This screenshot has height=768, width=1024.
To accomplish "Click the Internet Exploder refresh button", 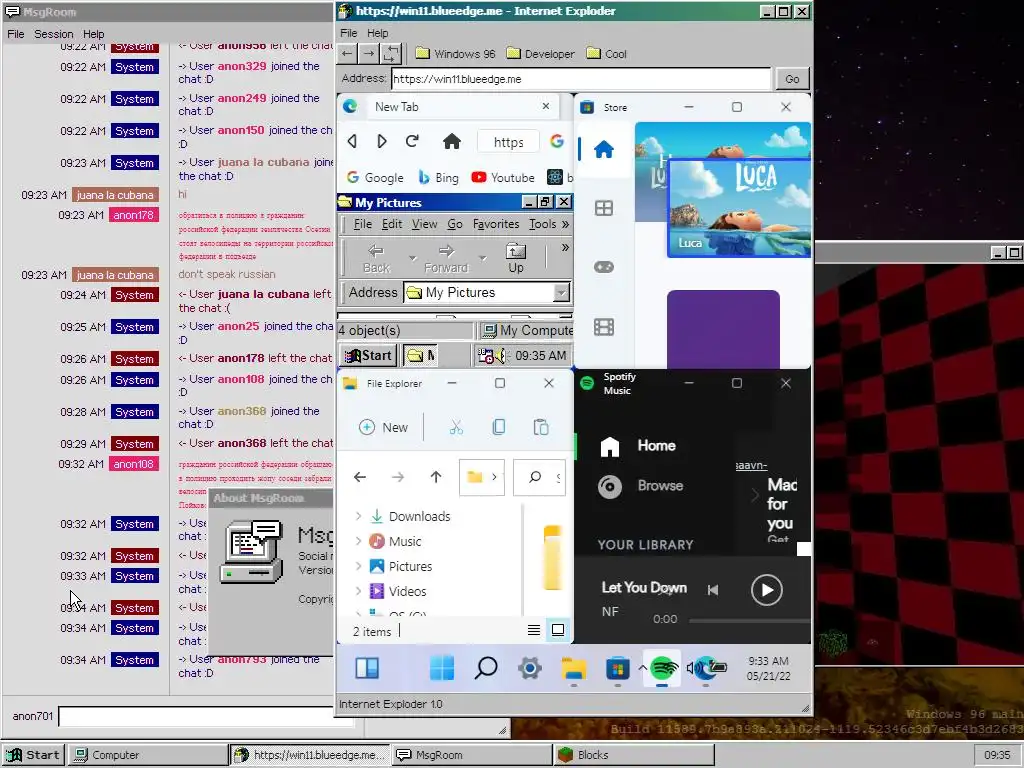I will click(391, 54).
